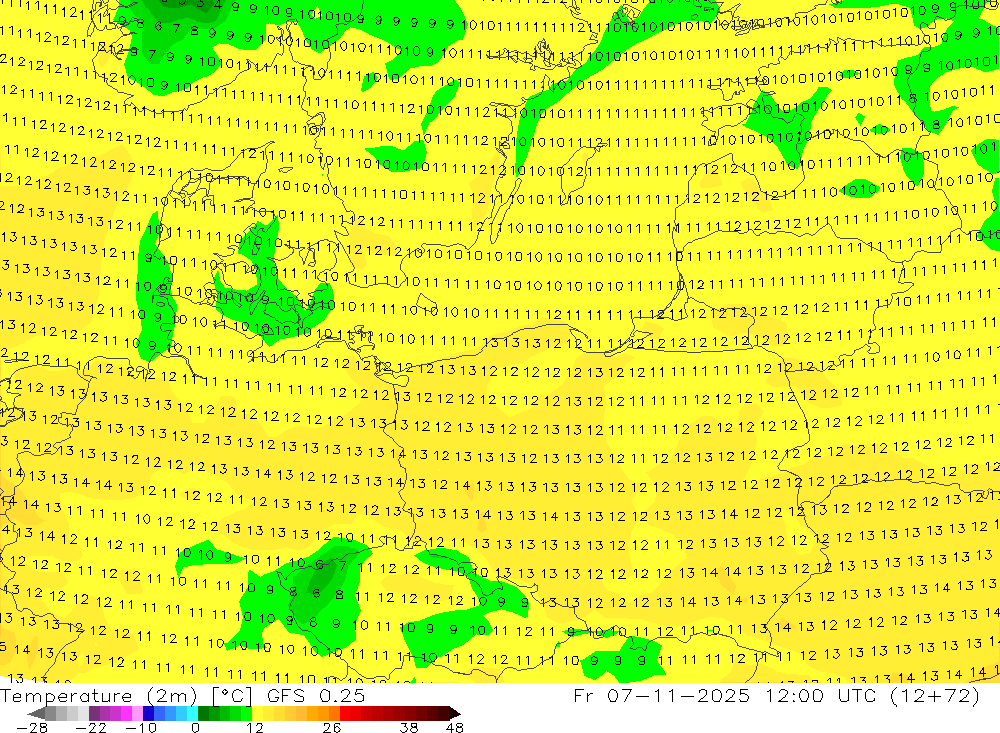
Task: Click the '-10' legend scale label
Action: pyautogui.click(x=141, y=727)
